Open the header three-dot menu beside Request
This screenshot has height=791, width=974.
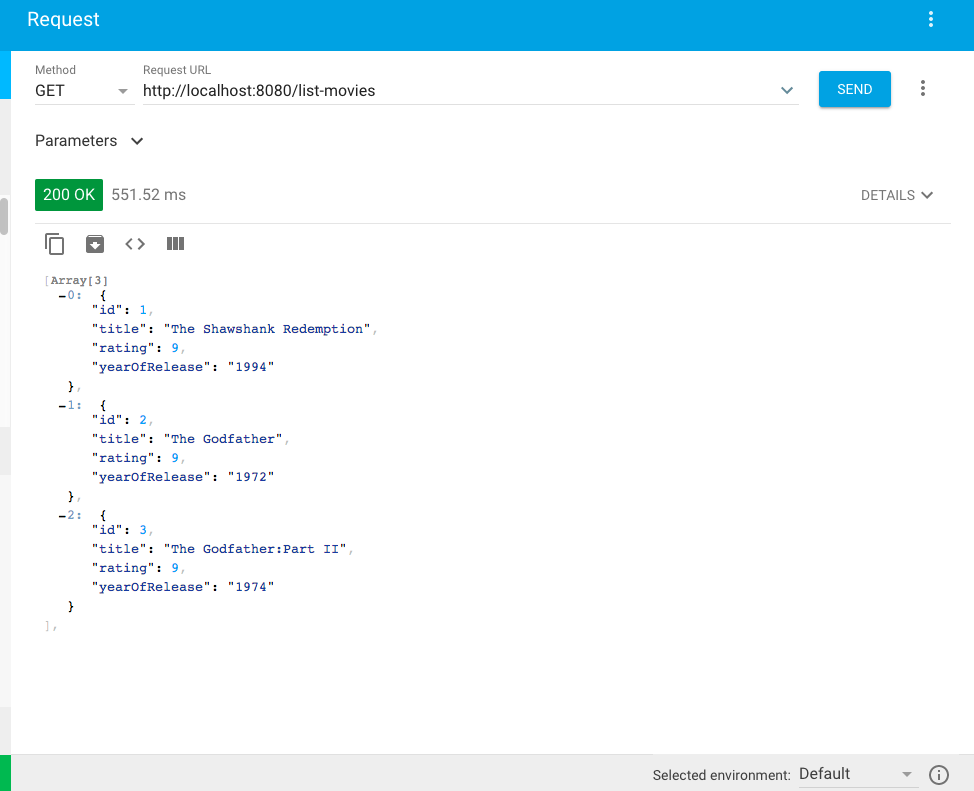931,19
